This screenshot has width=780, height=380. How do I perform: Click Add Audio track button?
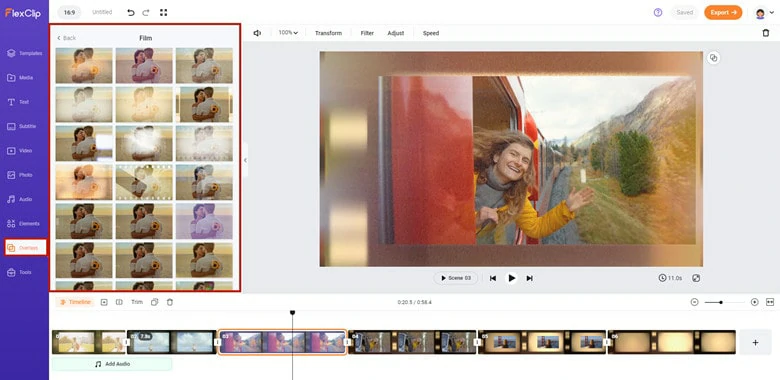(x=112, y=364)
